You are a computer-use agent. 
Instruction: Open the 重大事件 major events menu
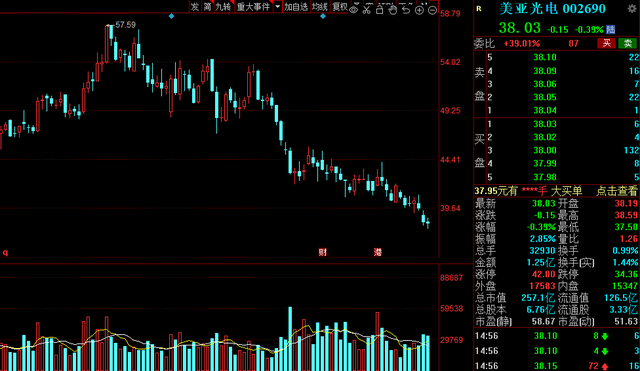click(253, 7)
